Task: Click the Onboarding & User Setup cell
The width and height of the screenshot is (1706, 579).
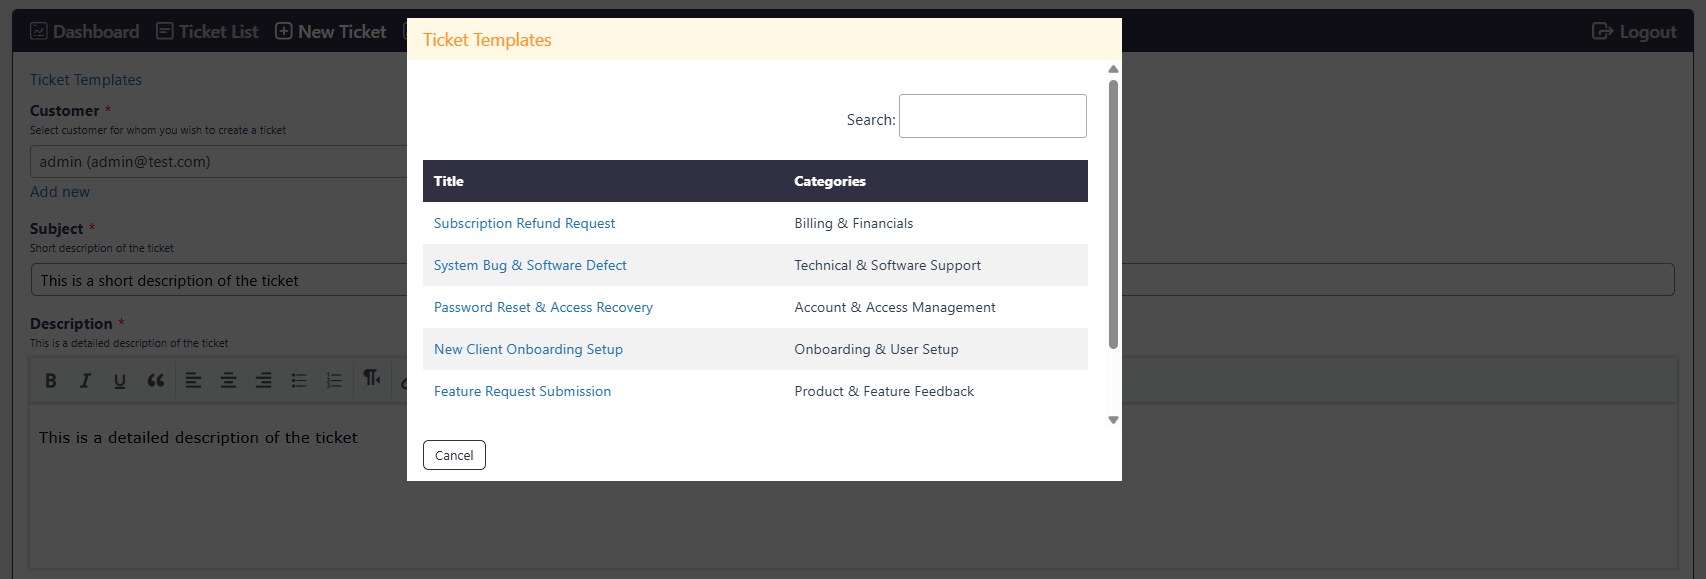Action: 936,349
